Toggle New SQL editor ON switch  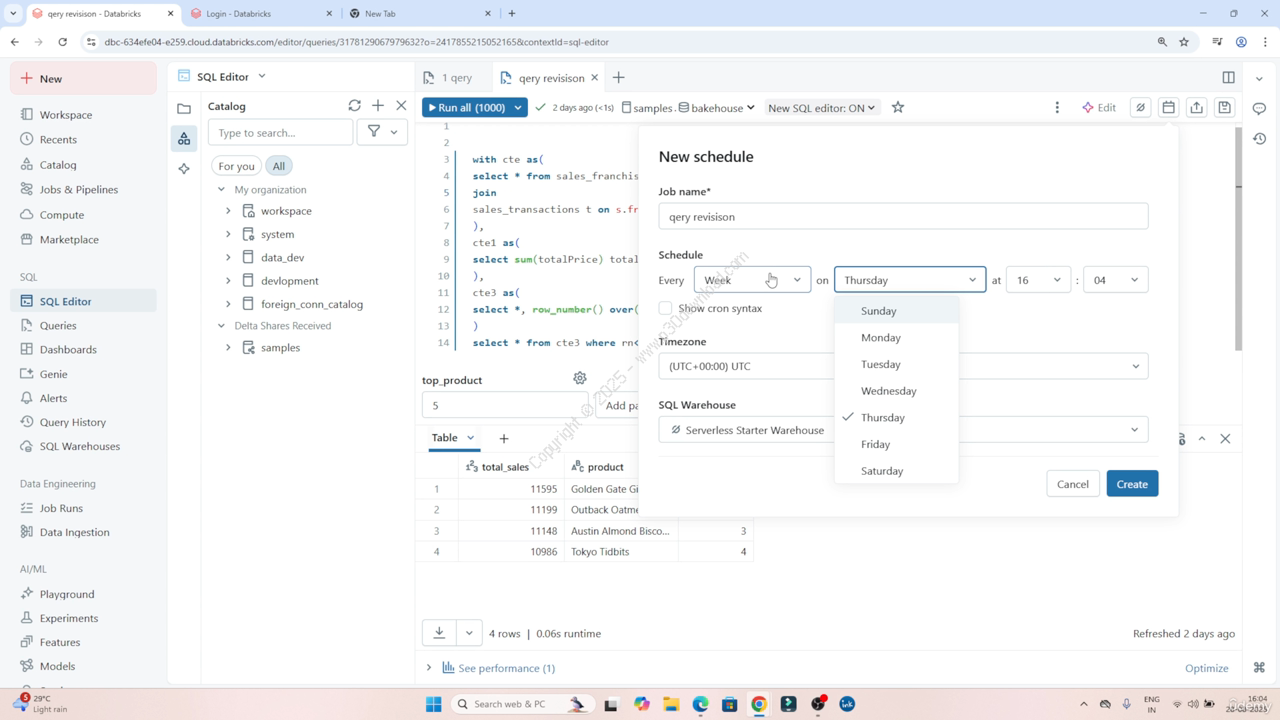pos(821,107)
